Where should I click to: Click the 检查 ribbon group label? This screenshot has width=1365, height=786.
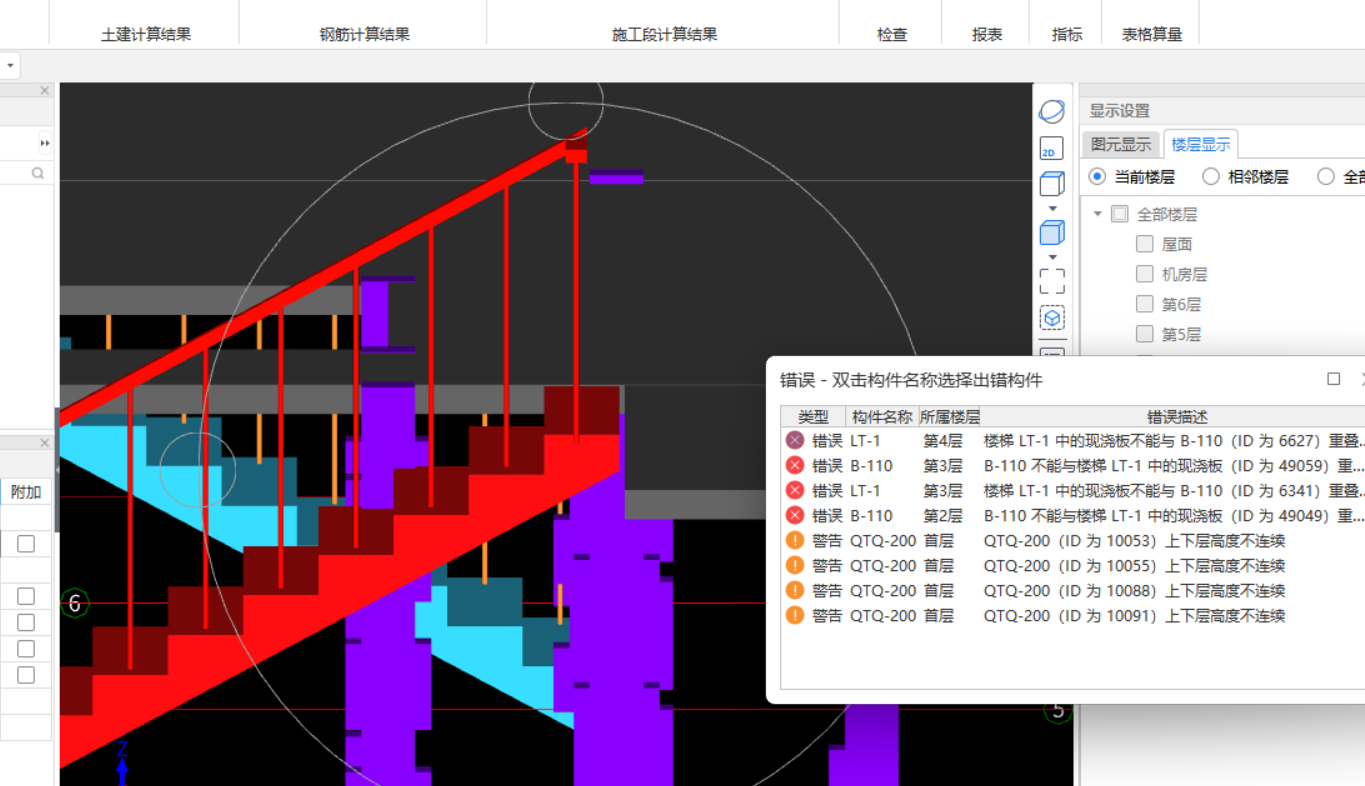tap(892, 34)
